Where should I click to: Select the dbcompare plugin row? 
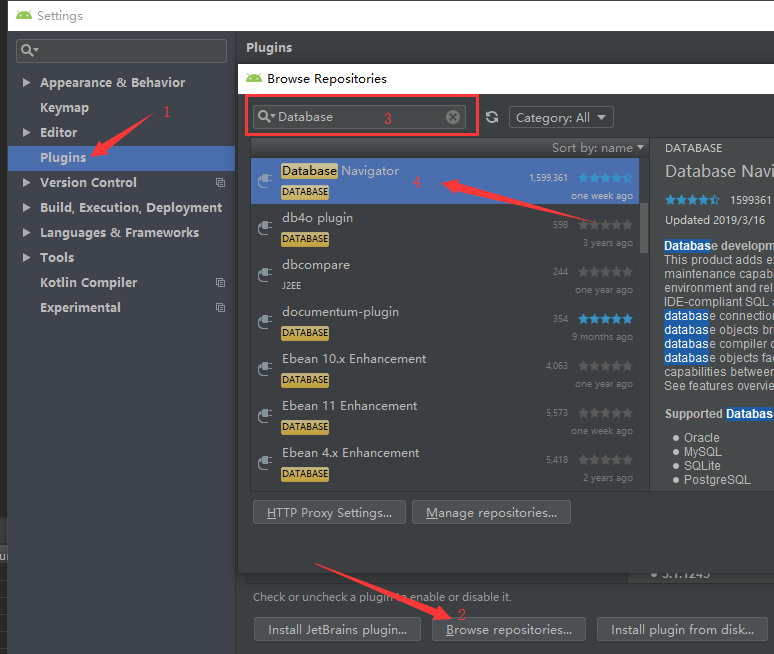445,275
